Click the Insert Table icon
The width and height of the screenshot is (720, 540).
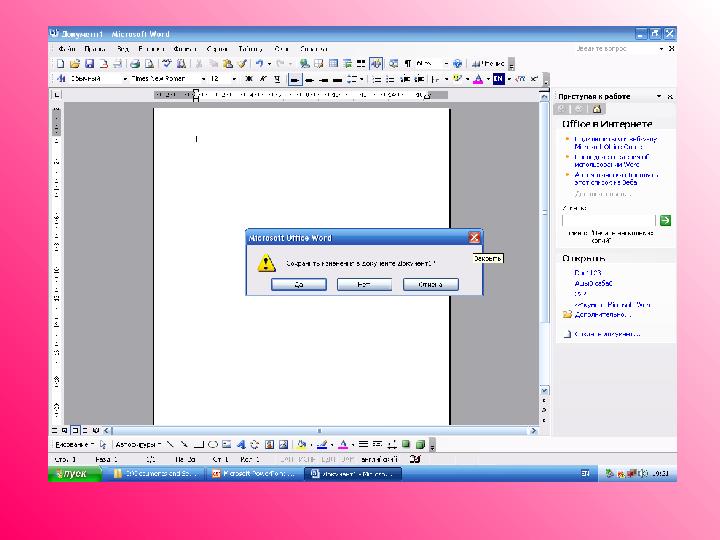(333, 63)
